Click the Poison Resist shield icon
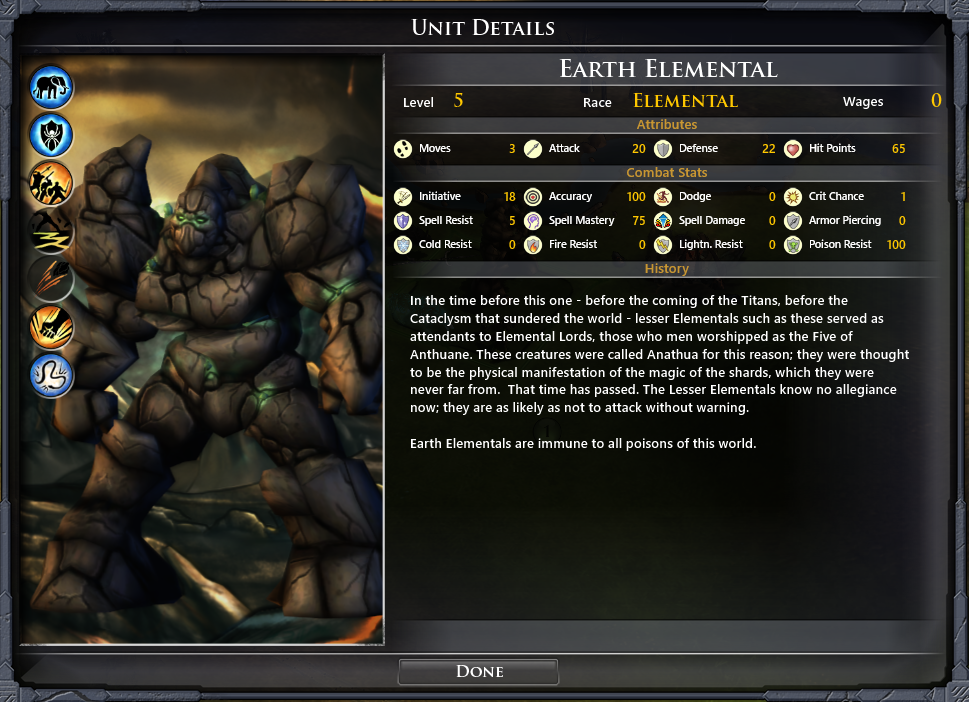Image resolution: width=969 pixels, height=702 pixels. (x=793, y=245)
